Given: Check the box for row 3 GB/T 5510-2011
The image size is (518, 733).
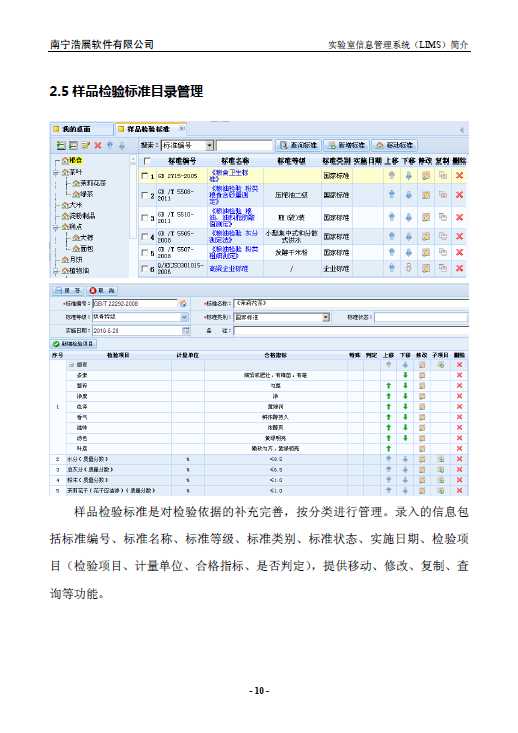Looking at the screenshot, I should [x=144, y=217].
